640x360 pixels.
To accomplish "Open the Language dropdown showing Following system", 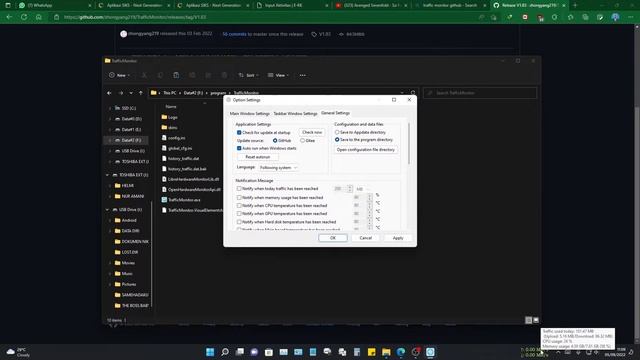I will click(278, 168).
